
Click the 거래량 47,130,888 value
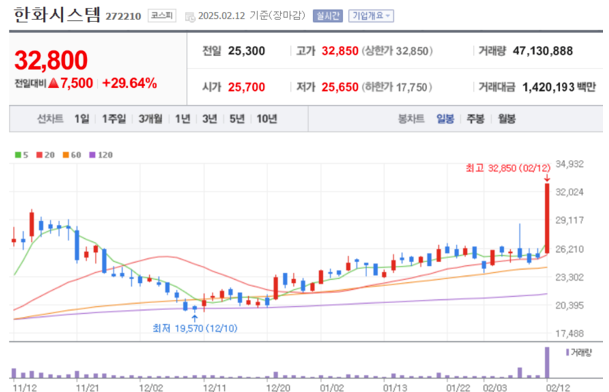[543, 51]
